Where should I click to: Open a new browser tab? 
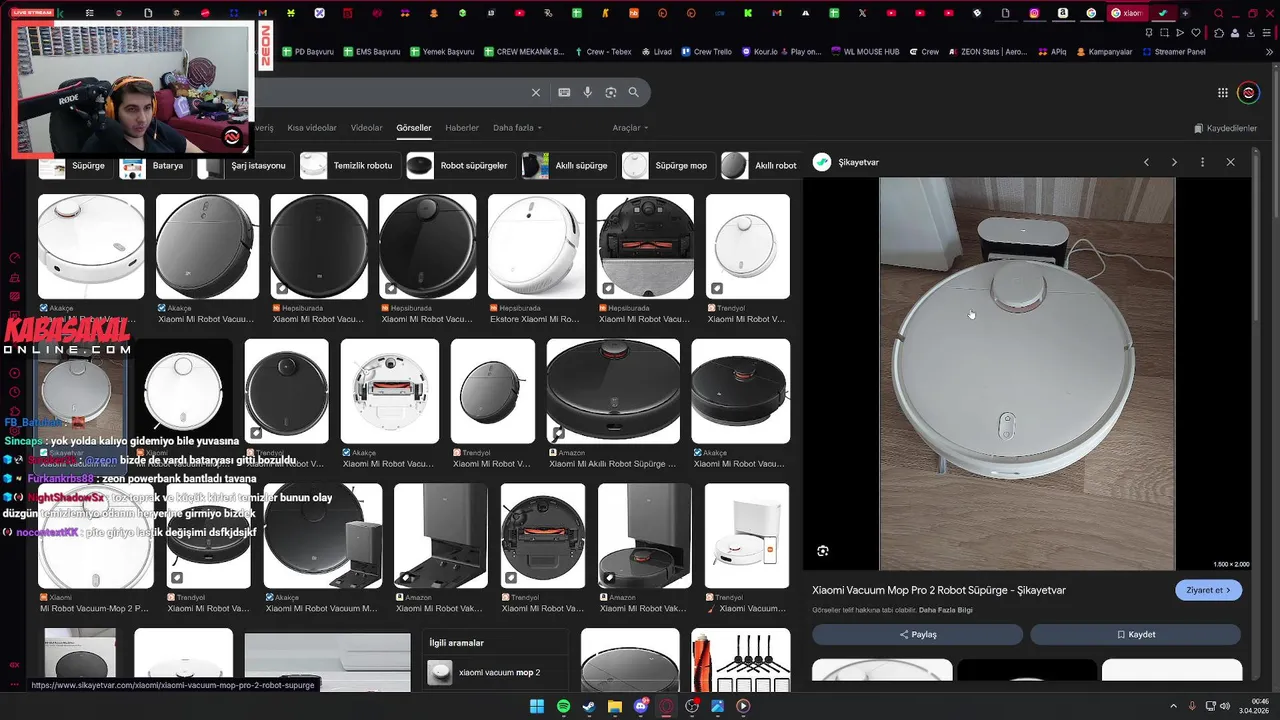[x=1185, y=13]
